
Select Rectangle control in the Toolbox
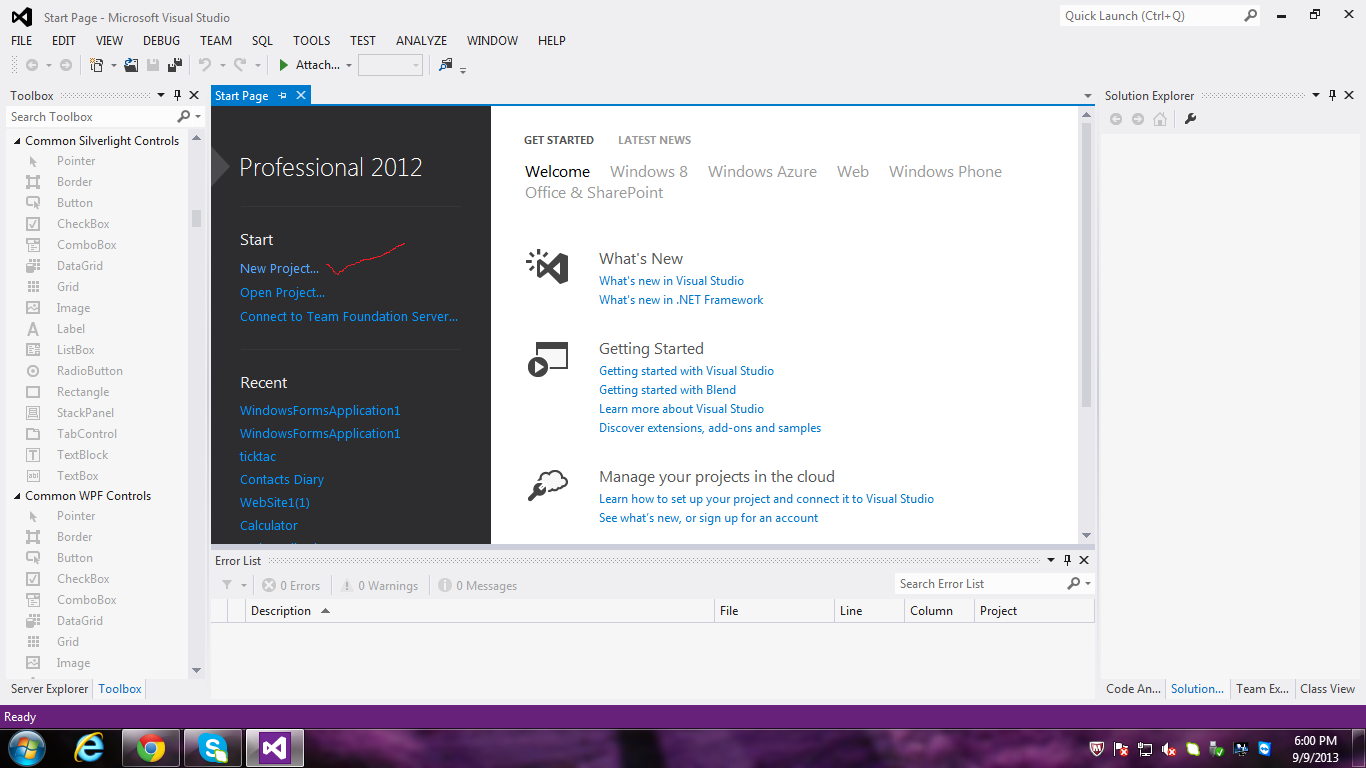click(83, 392)
